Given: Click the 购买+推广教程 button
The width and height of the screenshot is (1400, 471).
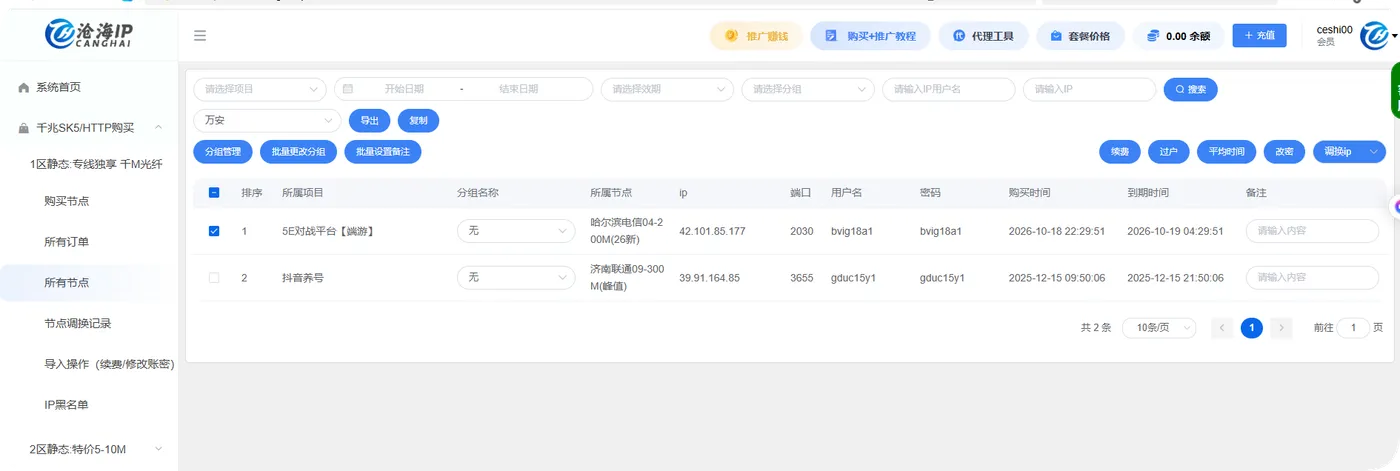Looking at the screenshot, I should [870, 36].
